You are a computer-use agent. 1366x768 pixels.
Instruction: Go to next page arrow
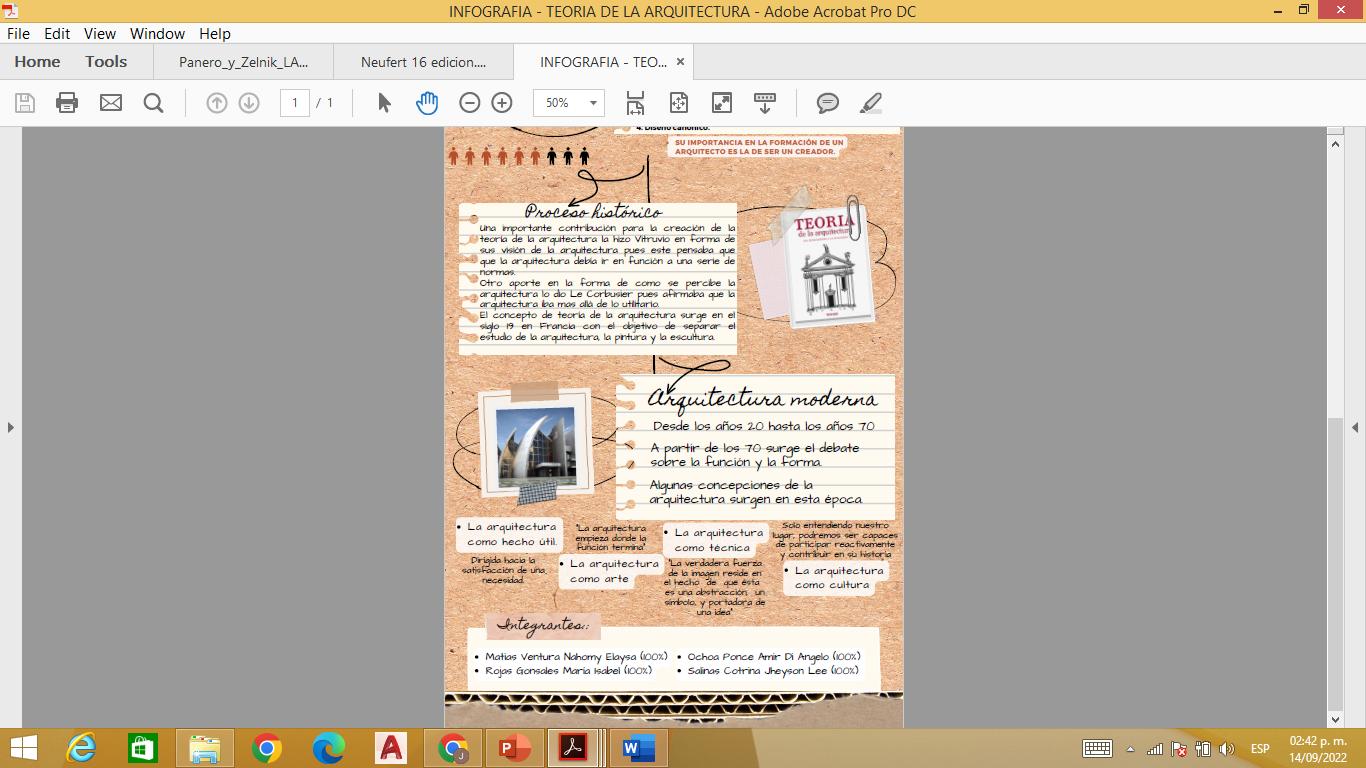(x=249, y=102)
